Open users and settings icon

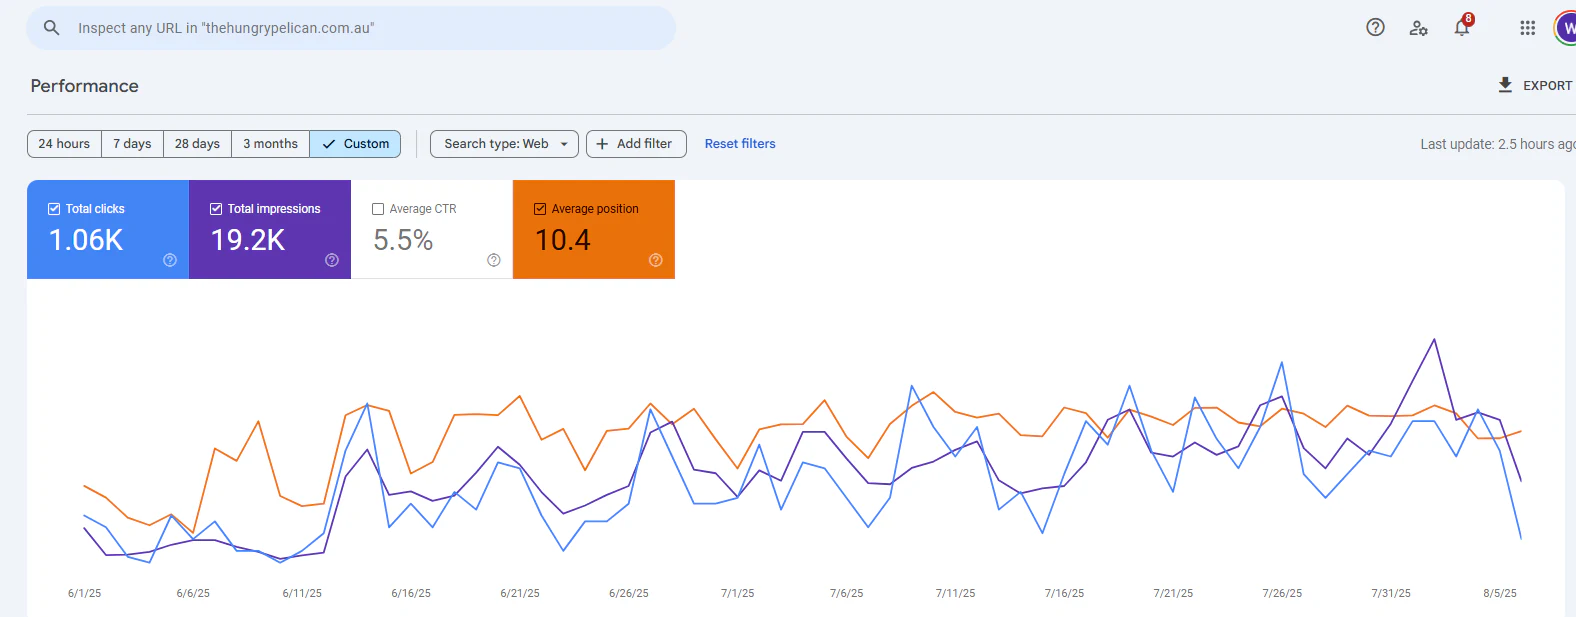pos(1418,28)
